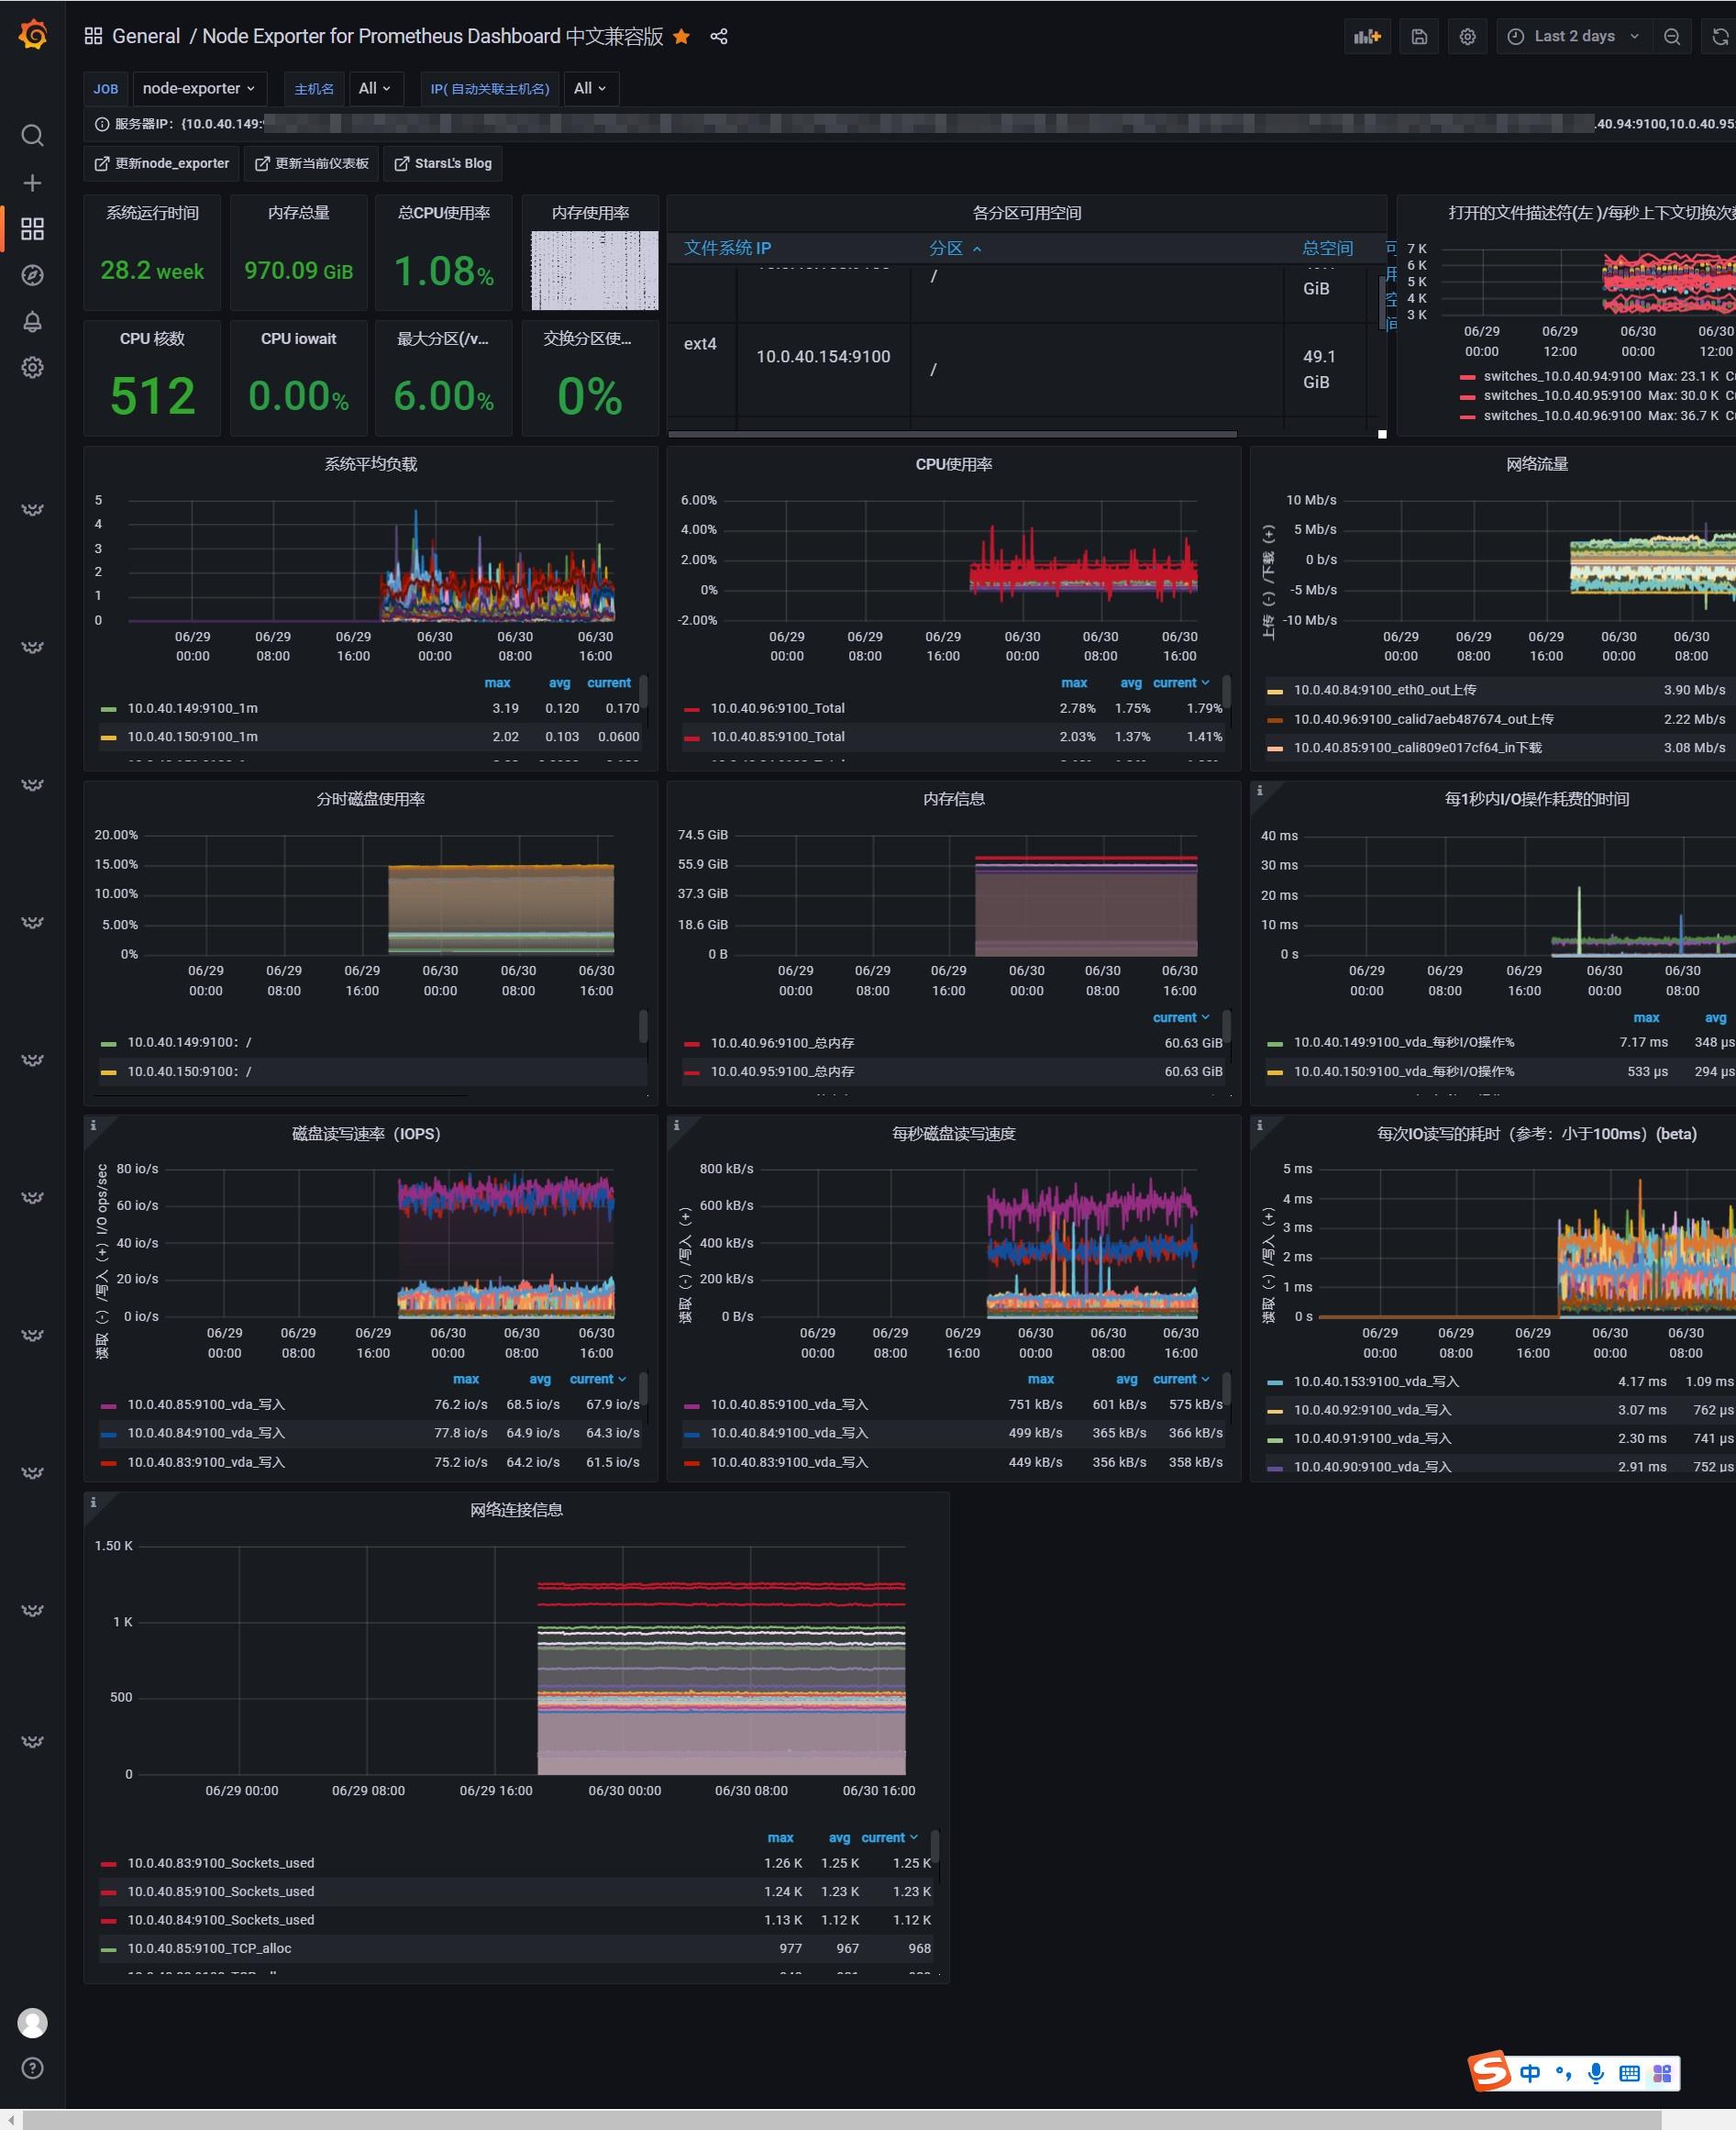Screen dimensions: 1736x2130
Task: Open the JOB node-exporter dropdown
Action: 199,88
